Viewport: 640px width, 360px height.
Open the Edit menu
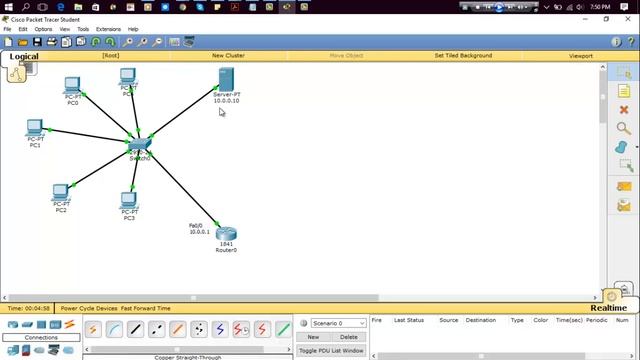click(x=23, y=29)
